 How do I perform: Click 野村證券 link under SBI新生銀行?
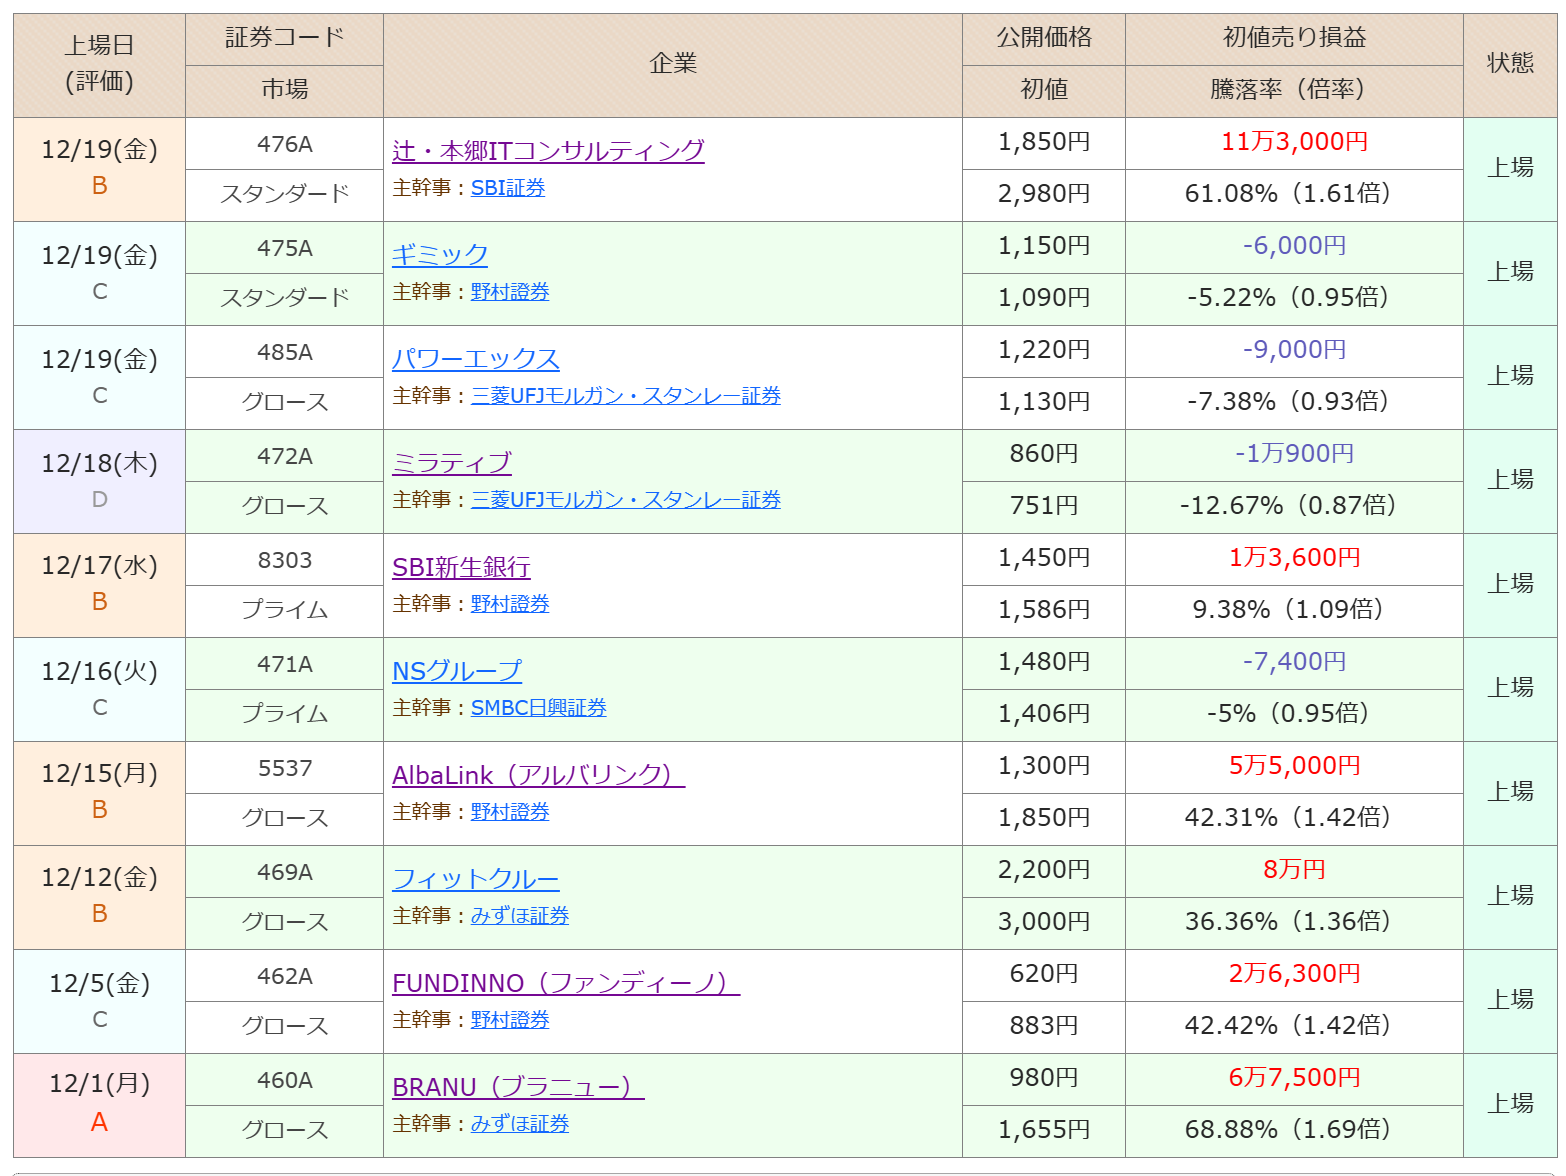pyautogui.click(x=510, y=604)
